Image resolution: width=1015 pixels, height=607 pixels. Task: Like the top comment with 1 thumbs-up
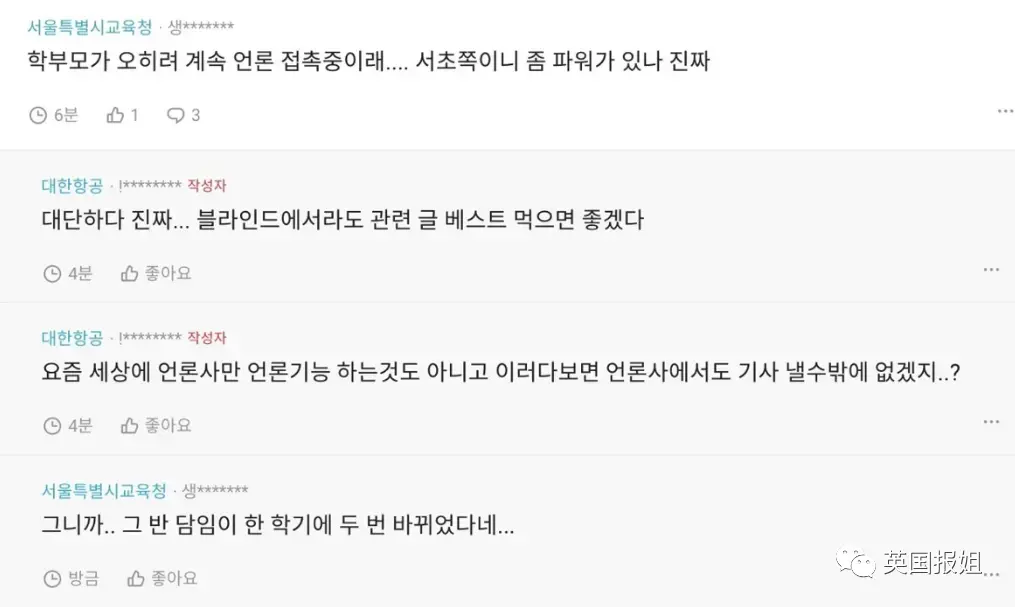pyautogui.click(x=115, y=115)
